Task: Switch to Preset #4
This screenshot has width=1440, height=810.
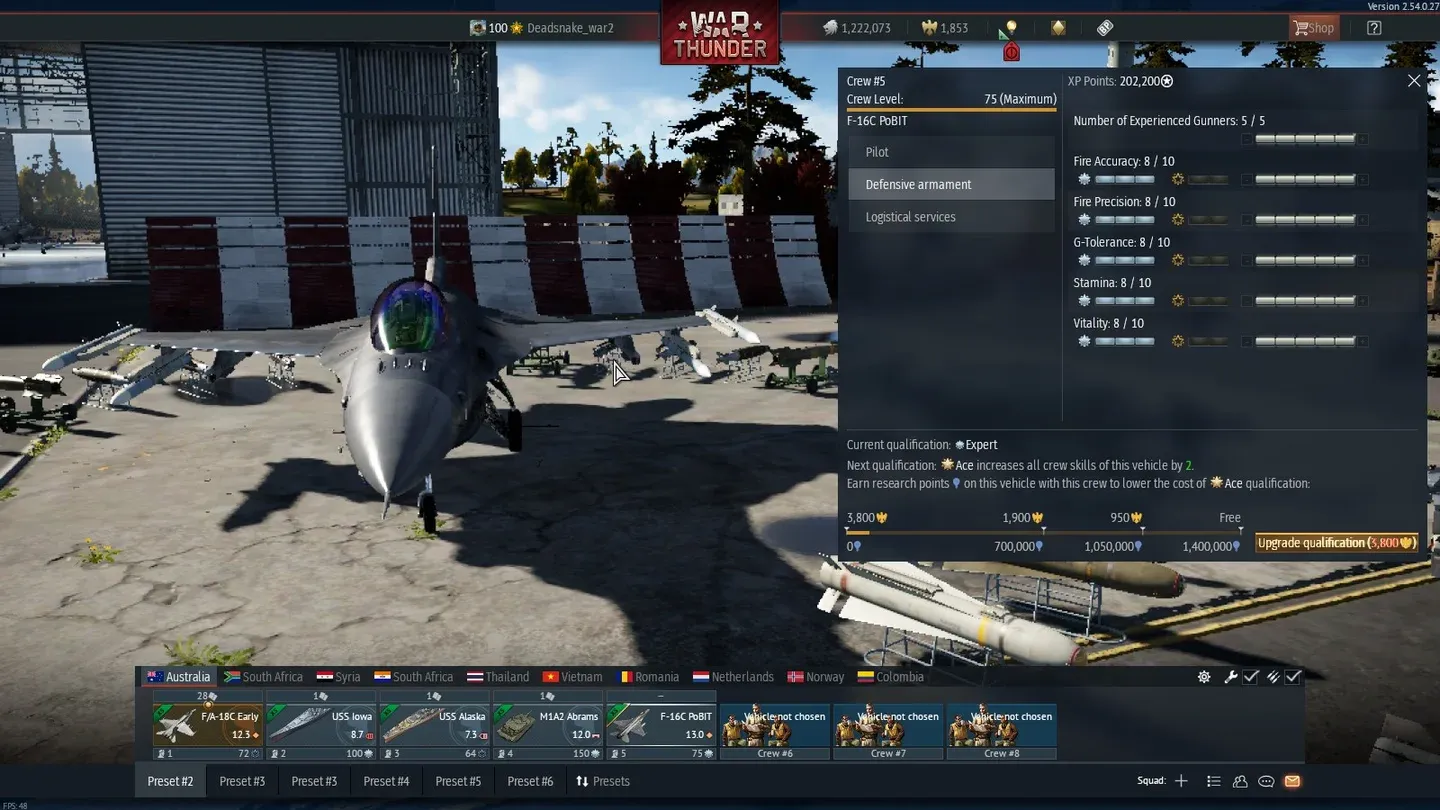Action: click(387, 781)
